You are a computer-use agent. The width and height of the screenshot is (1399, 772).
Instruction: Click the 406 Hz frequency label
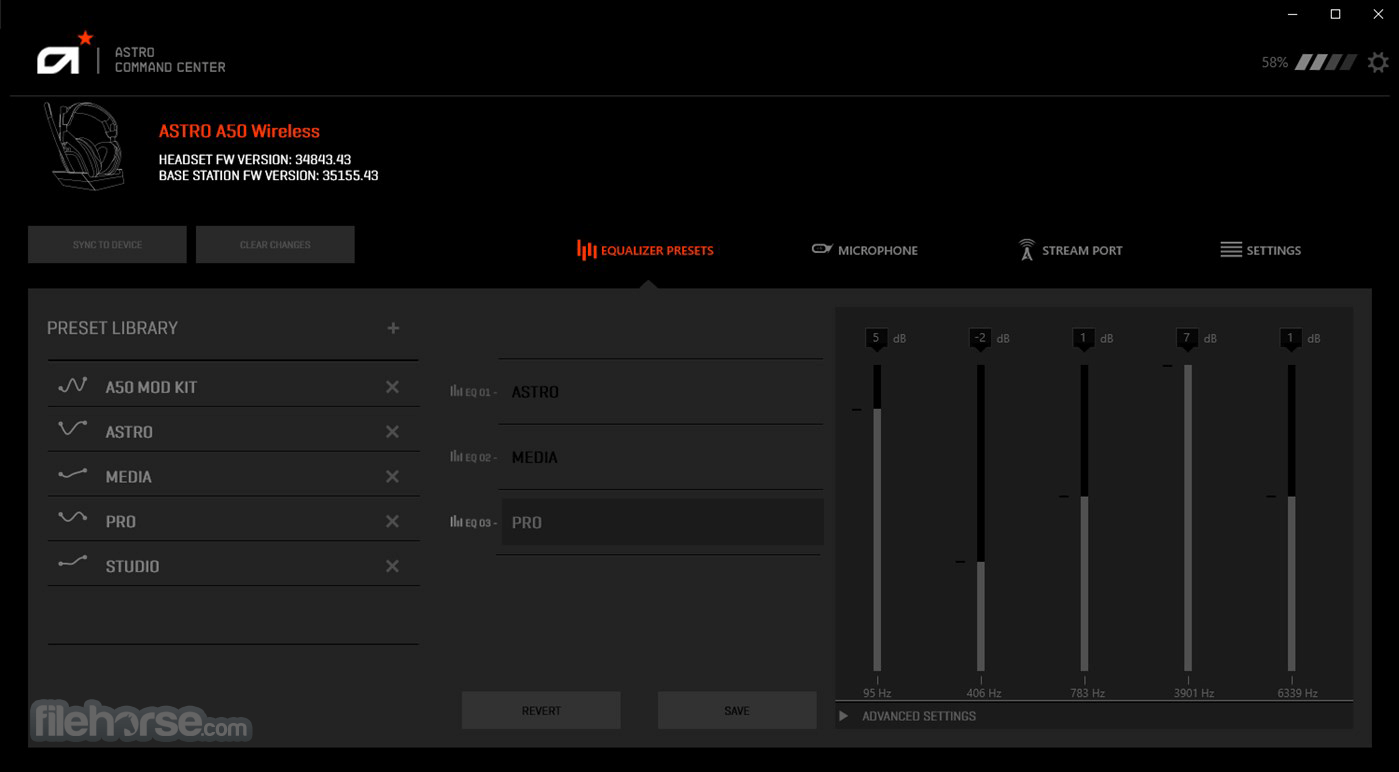pyautogui.click(x=984, y=693)
